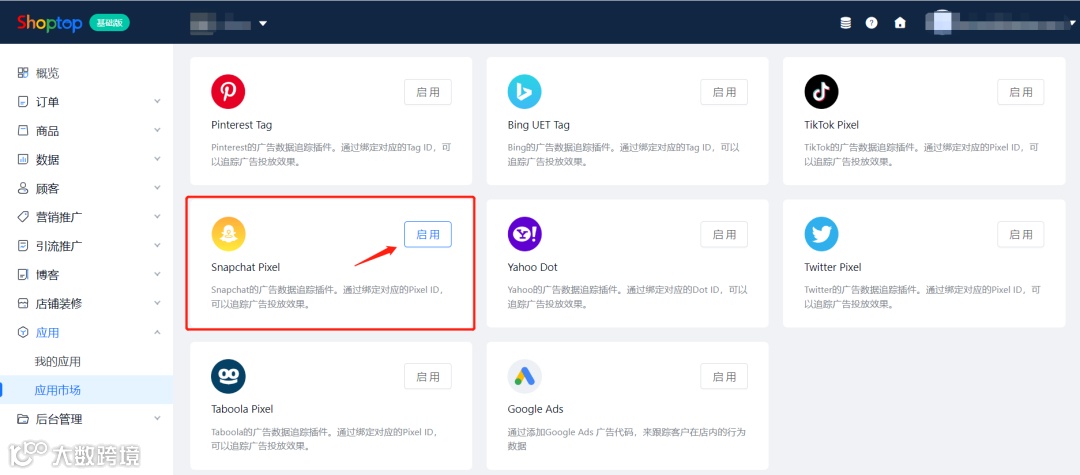The height and width of the screenshot is (475, 1080).
Task: Open the help question mark icon
Action: tap(872, 23)
